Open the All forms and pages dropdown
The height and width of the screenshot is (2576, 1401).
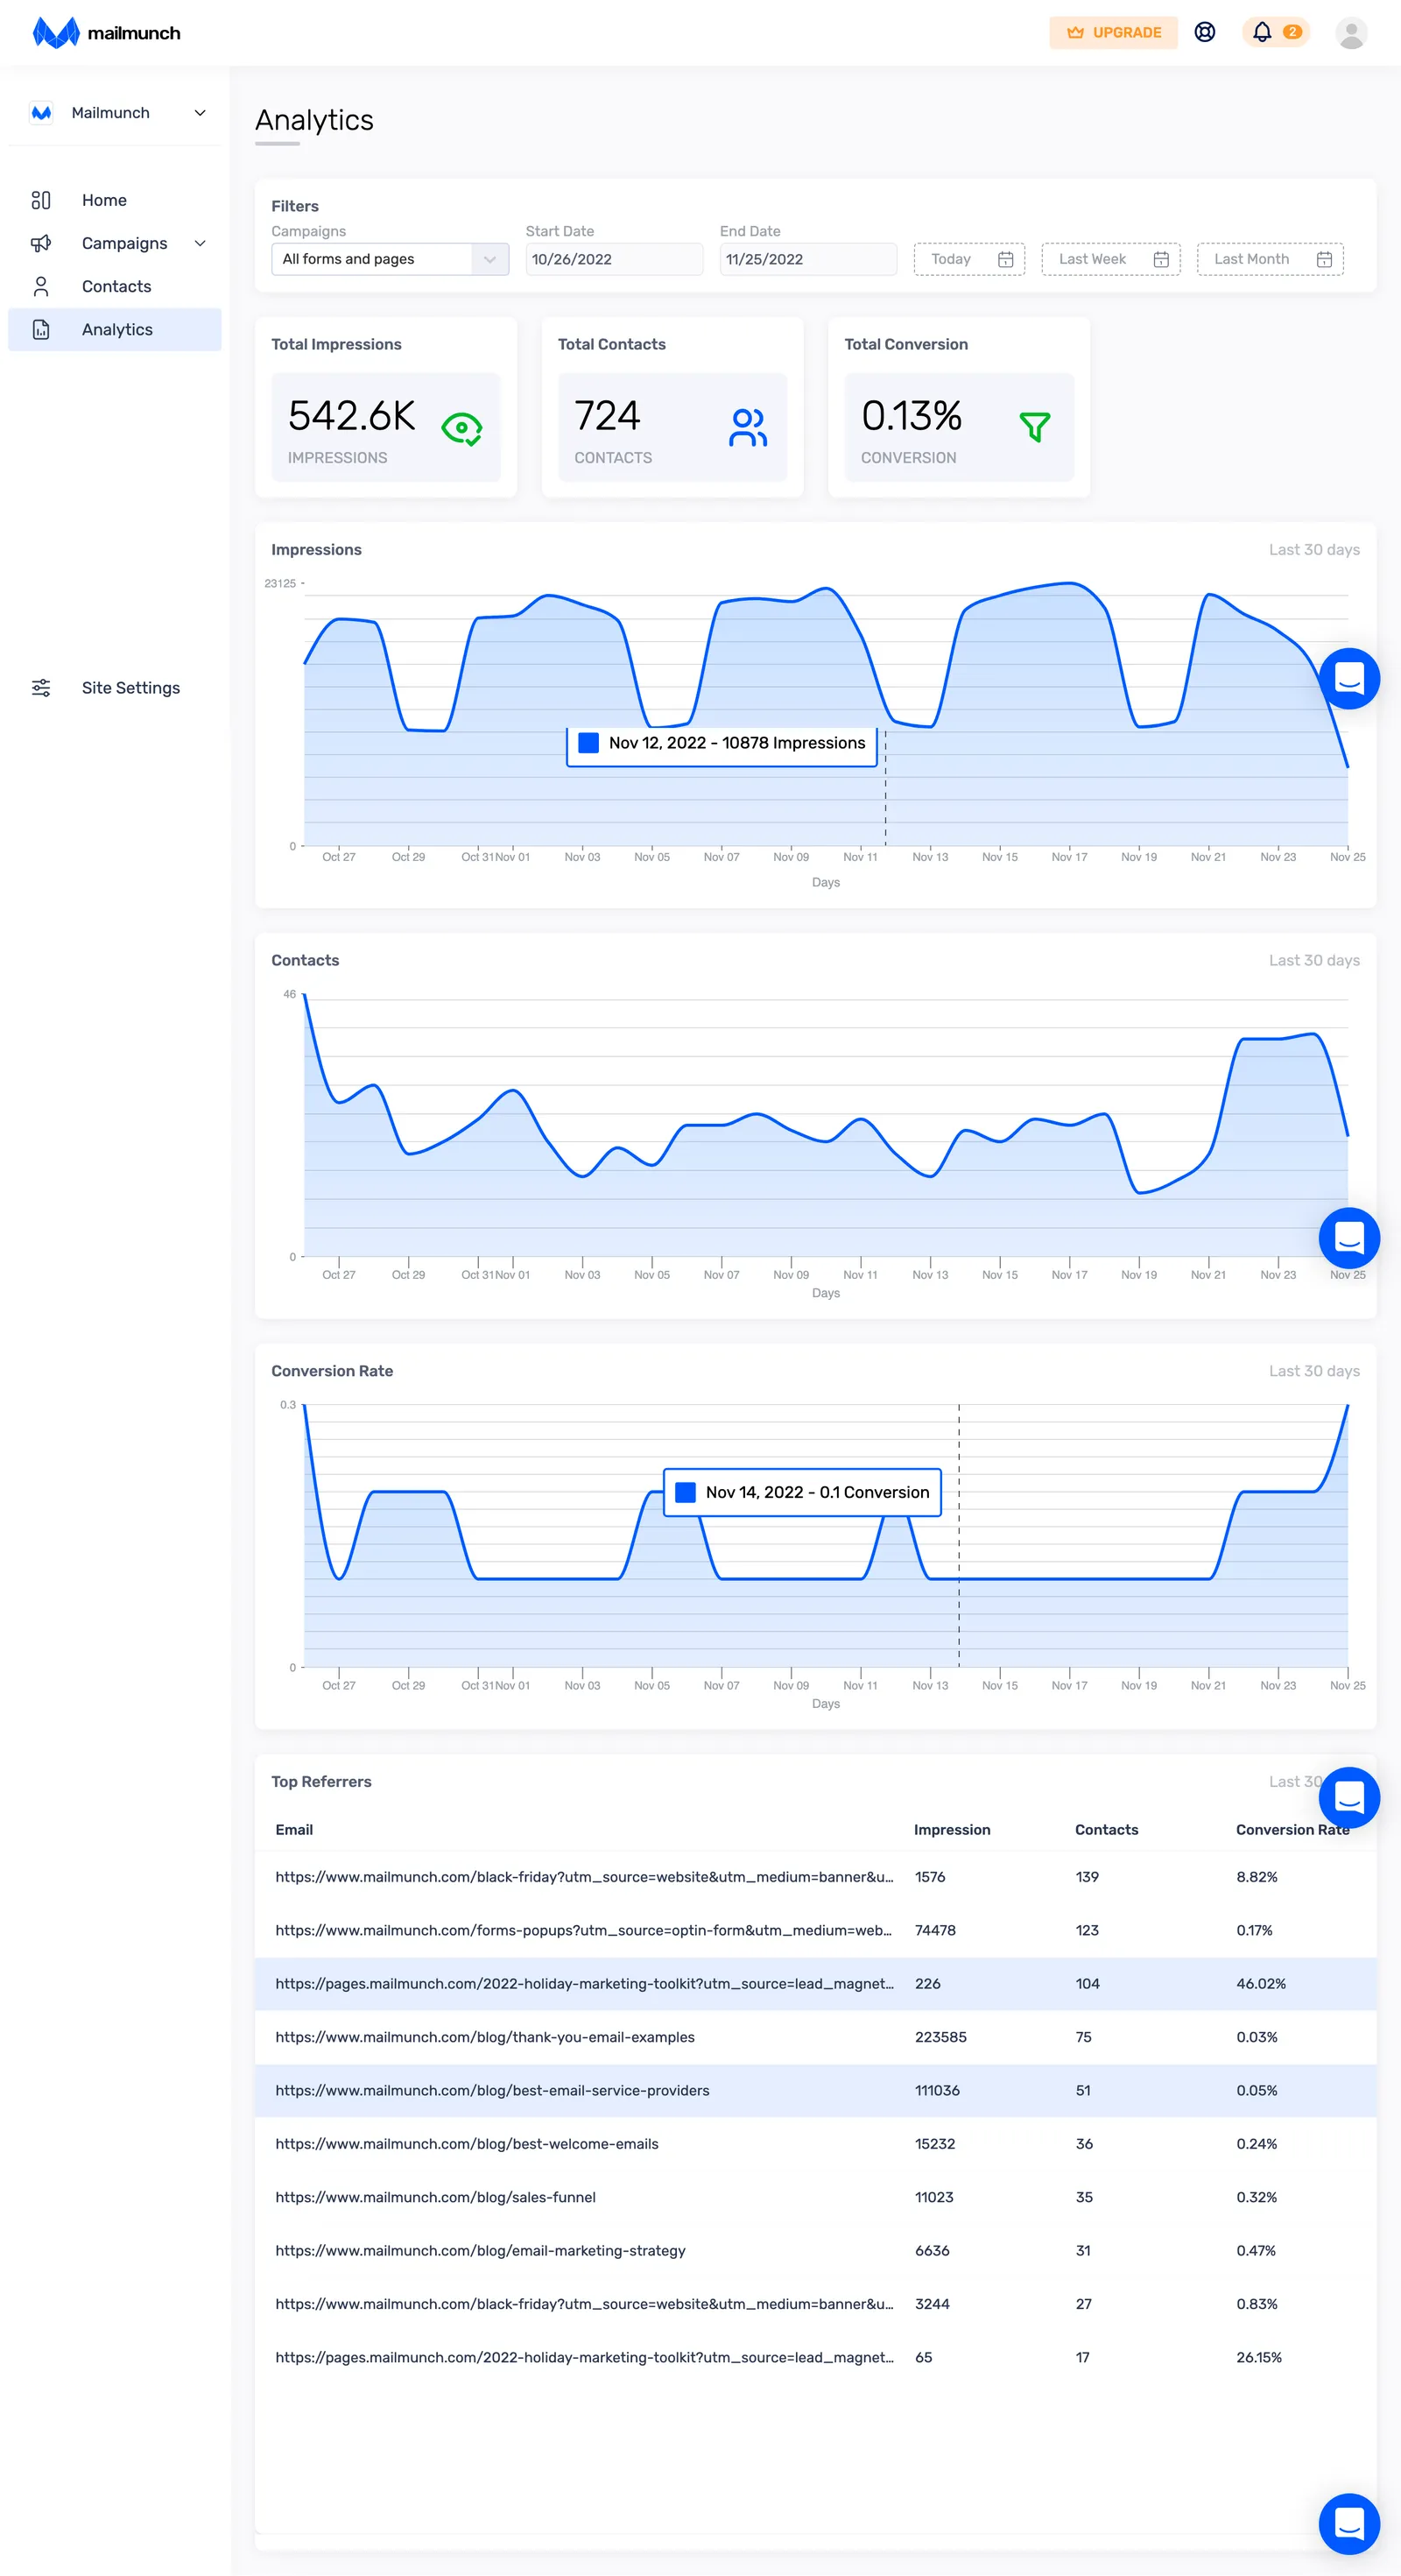click(390, 259)
